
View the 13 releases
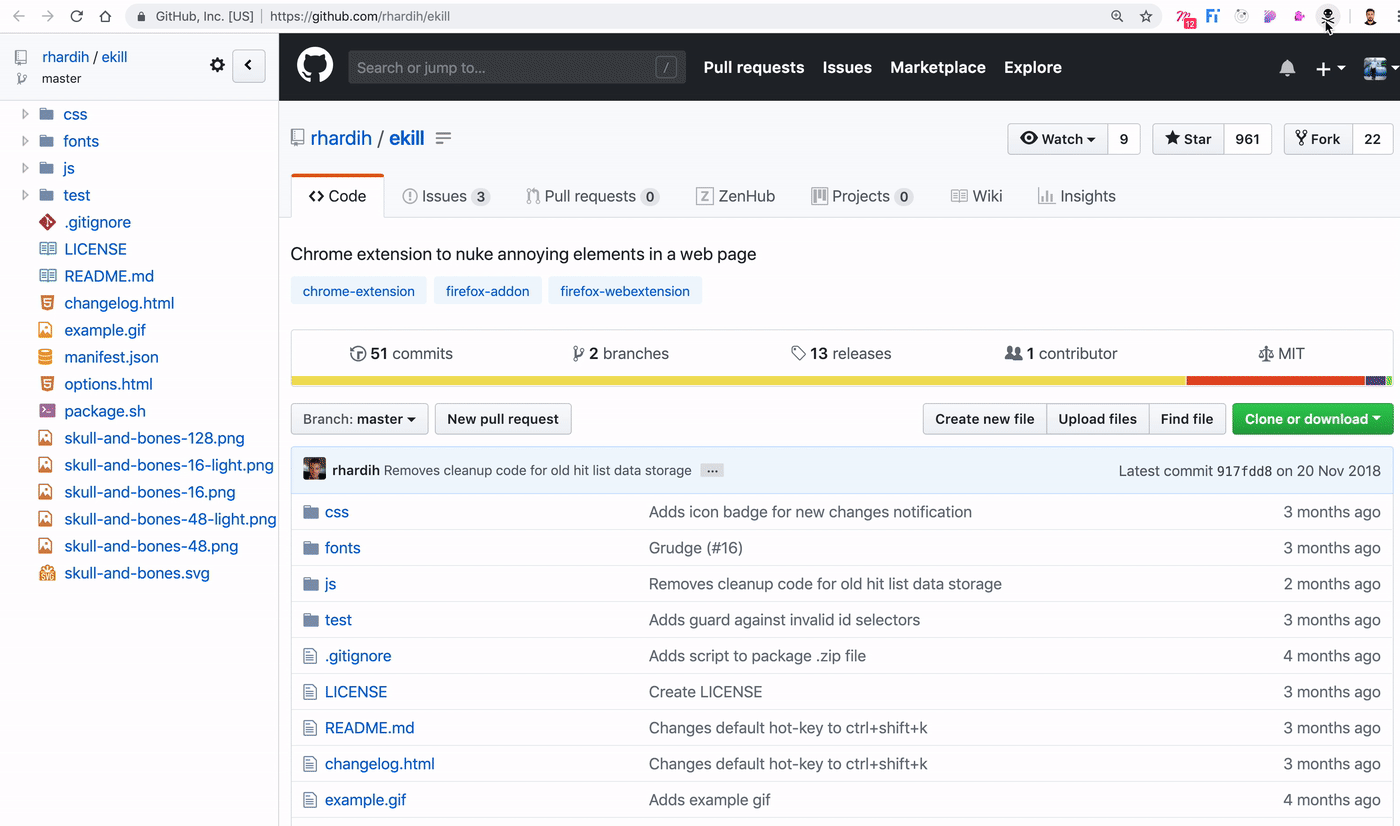[841, 353]
